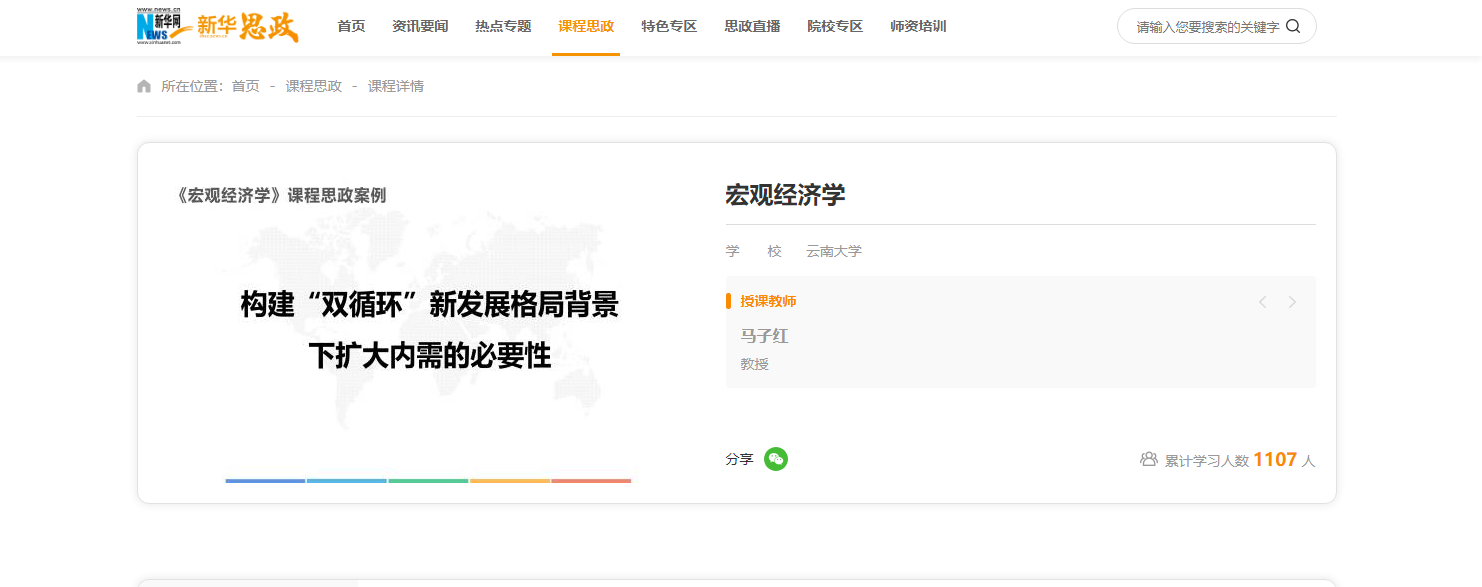1482x587 pixels.
Task: Open the 首页 navigation tab
Action: pos(351,27)
